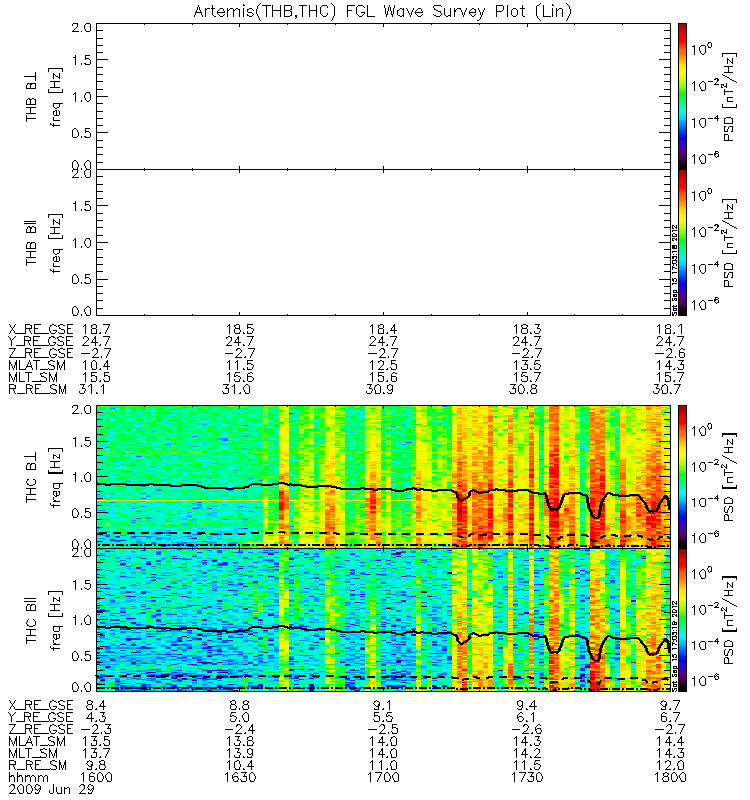Viewport: 750px width, 800px height.
Task: Click the MLT_SM value '14.2'
Action: point(527,754)
